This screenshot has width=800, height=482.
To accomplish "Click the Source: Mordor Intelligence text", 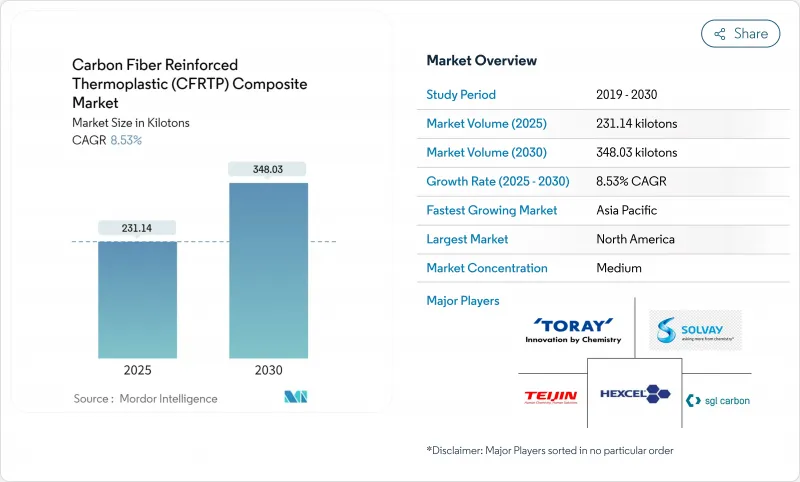I will click(145, 398).
